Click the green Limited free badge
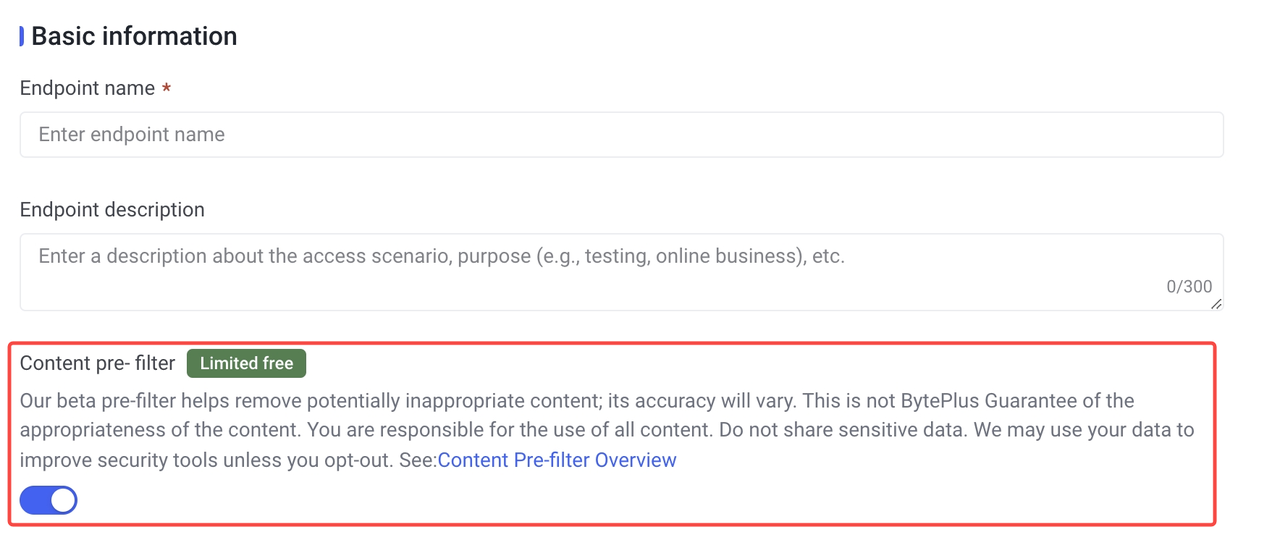The height and width of the screenshot is (540, 1280). (x=246, y=363)
